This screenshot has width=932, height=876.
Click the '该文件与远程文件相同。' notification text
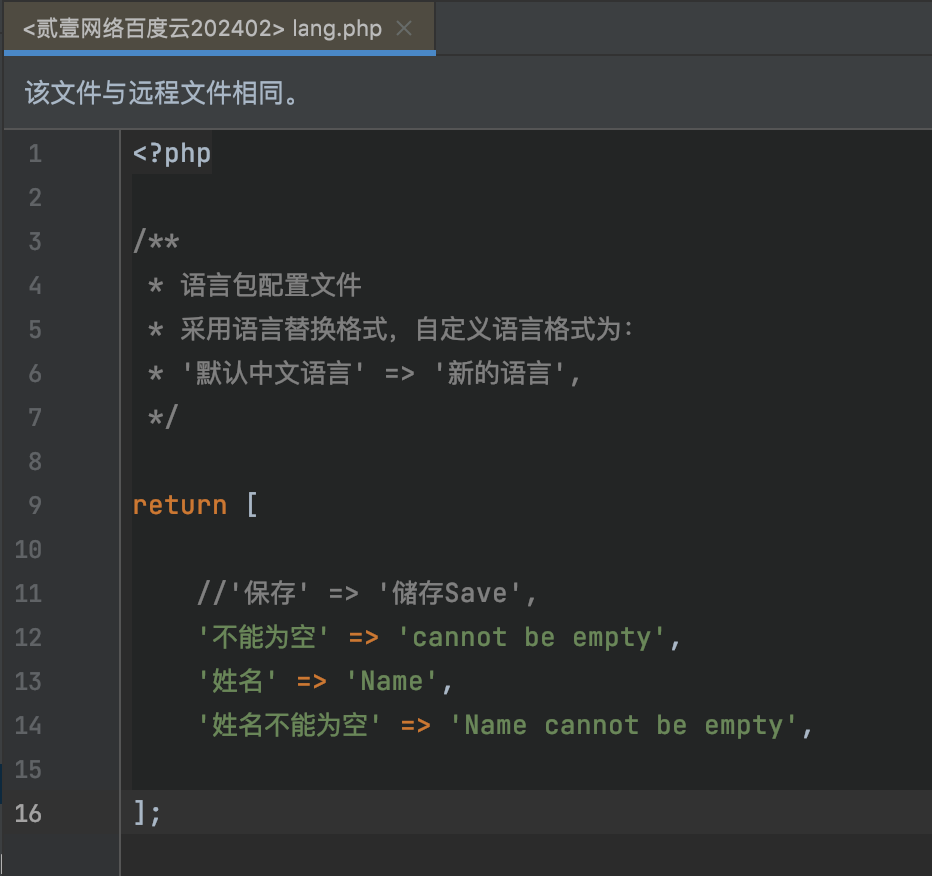[x=161, y=93]
